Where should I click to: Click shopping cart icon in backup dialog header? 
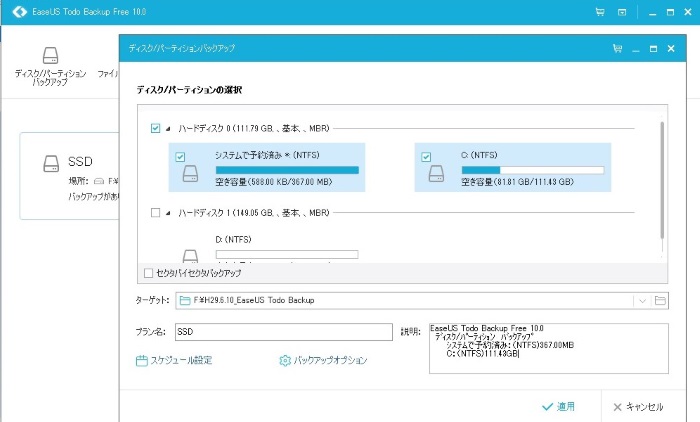tap(618, 48)
